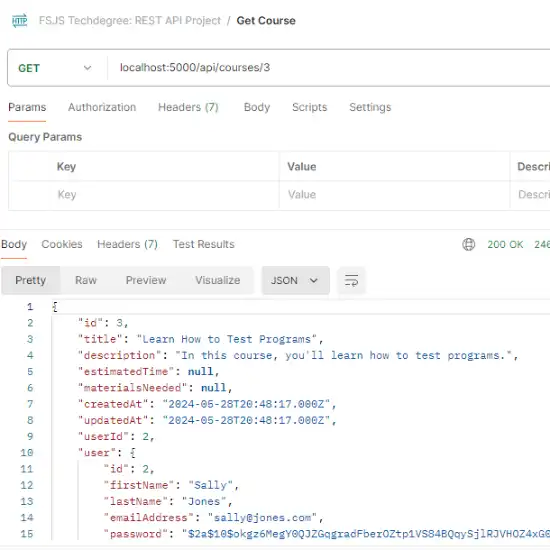Go to the Scripts tab

[309, 107]
